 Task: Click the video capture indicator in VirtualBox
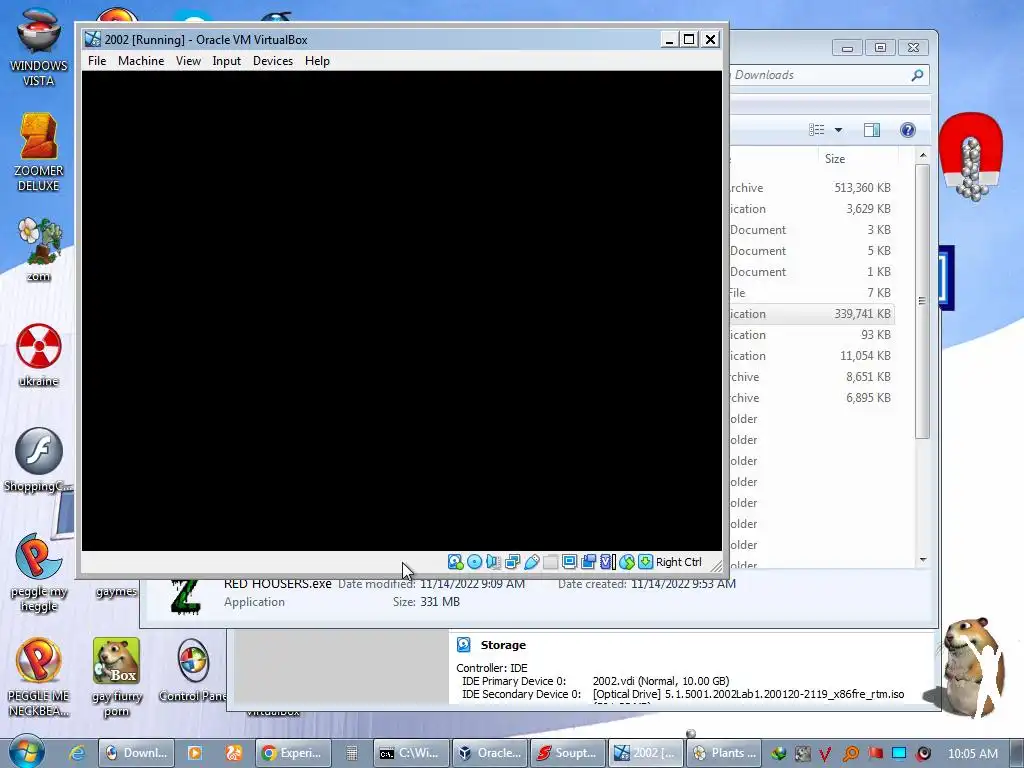tap(588, 562)
